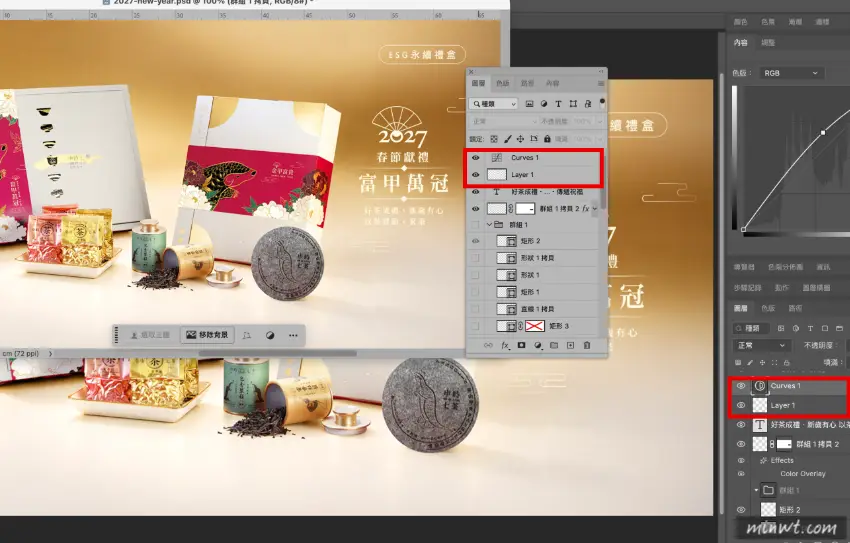The height and width of the screenshot is (543, 850).
Task: Open the 動作 actions tab
Action: (781, 288)
